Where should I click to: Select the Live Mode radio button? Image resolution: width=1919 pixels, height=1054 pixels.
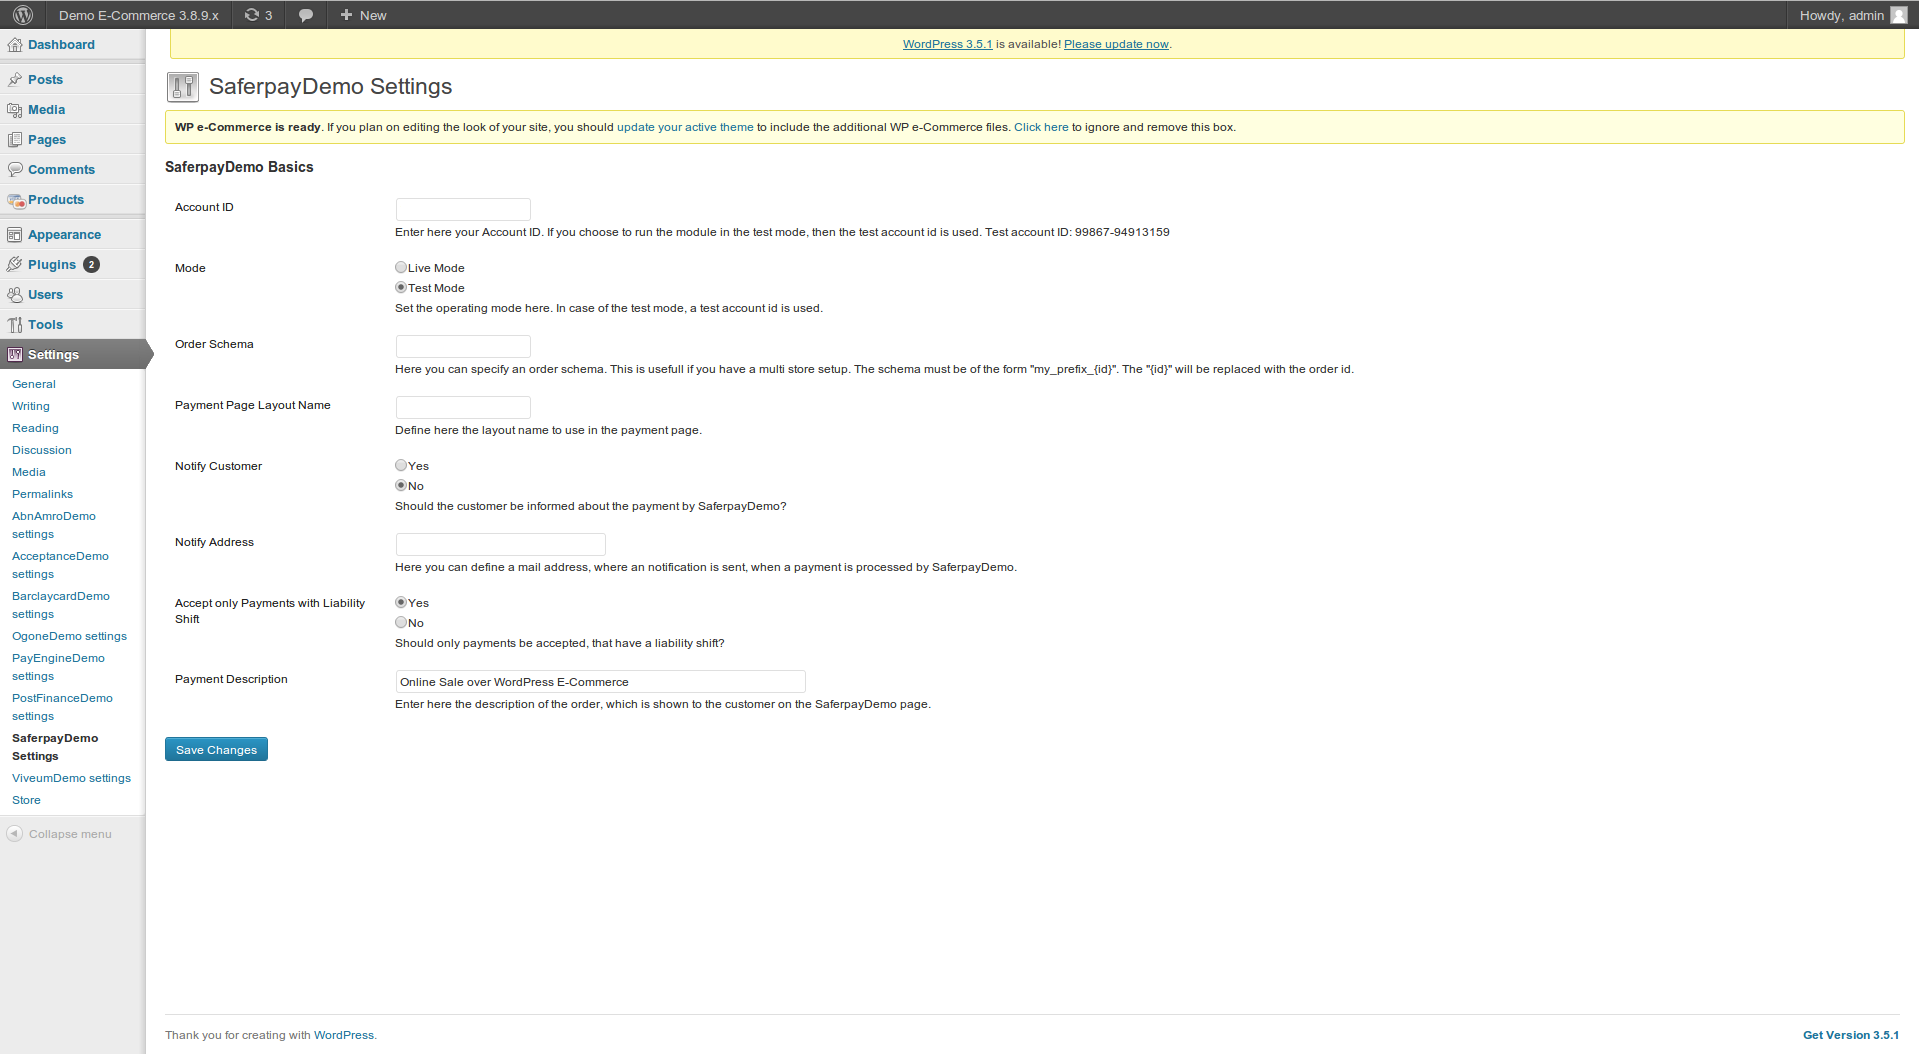pos(401,268)
